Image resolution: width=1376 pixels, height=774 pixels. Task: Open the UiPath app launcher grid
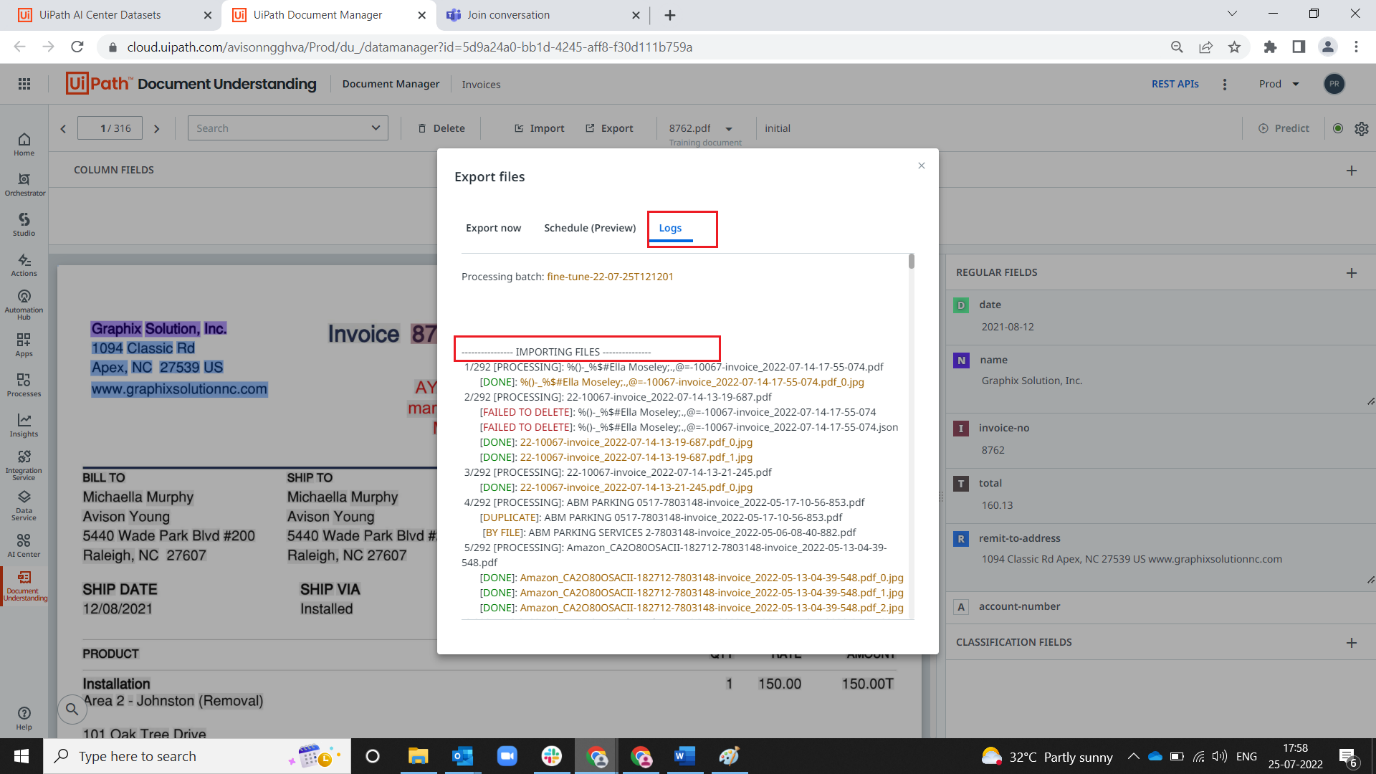pos(24,84)
